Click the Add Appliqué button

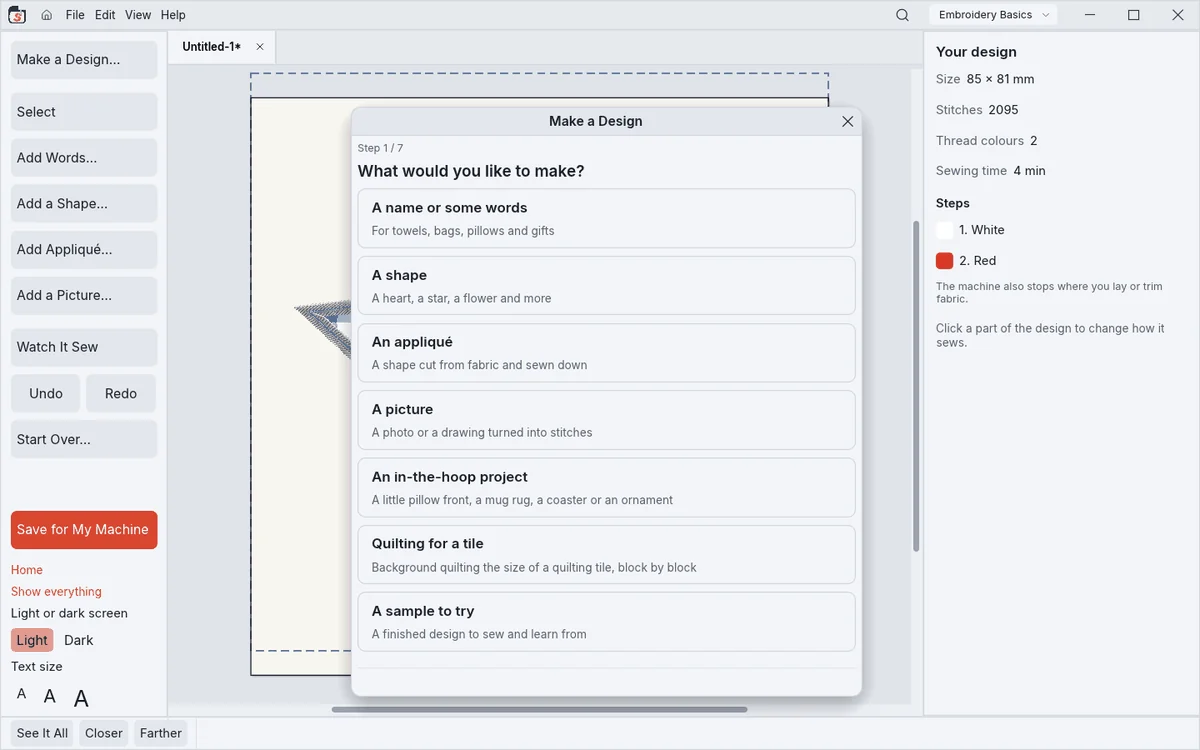click(84, 250)
